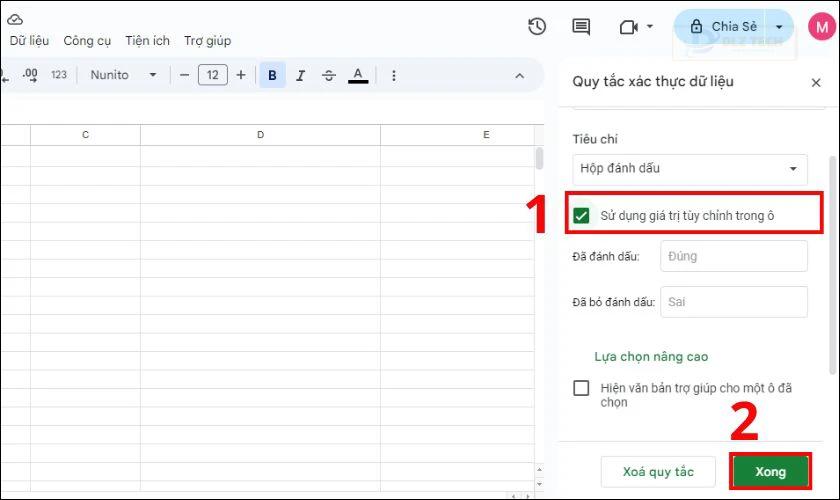Open the Nunito font dropdown
The height and width of the screenshot is (500, 840).
pyautogui.click(x=123, y=75)
